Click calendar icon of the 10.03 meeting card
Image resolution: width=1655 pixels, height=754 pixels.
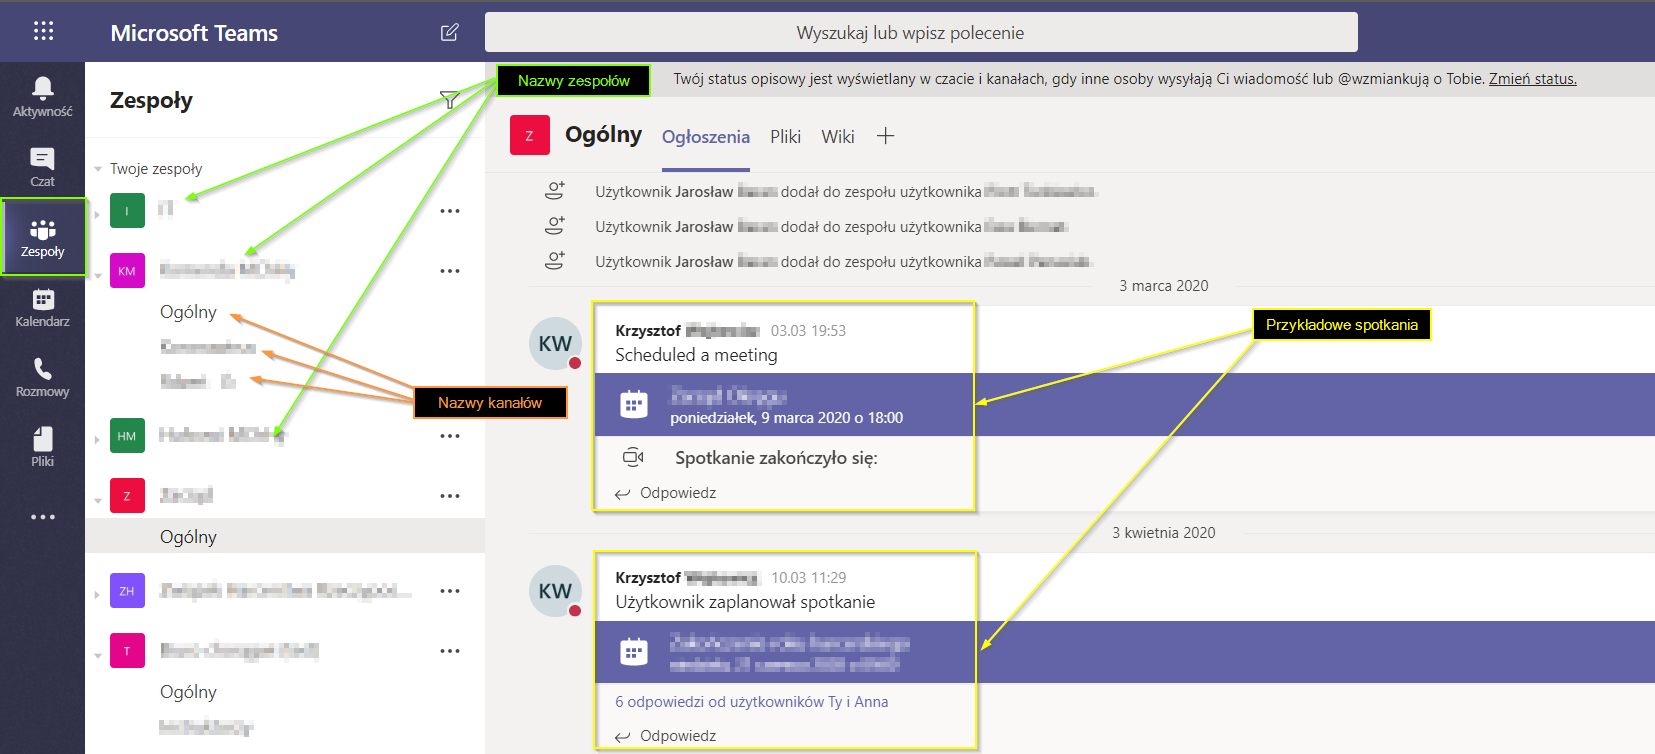pos(634,652)
